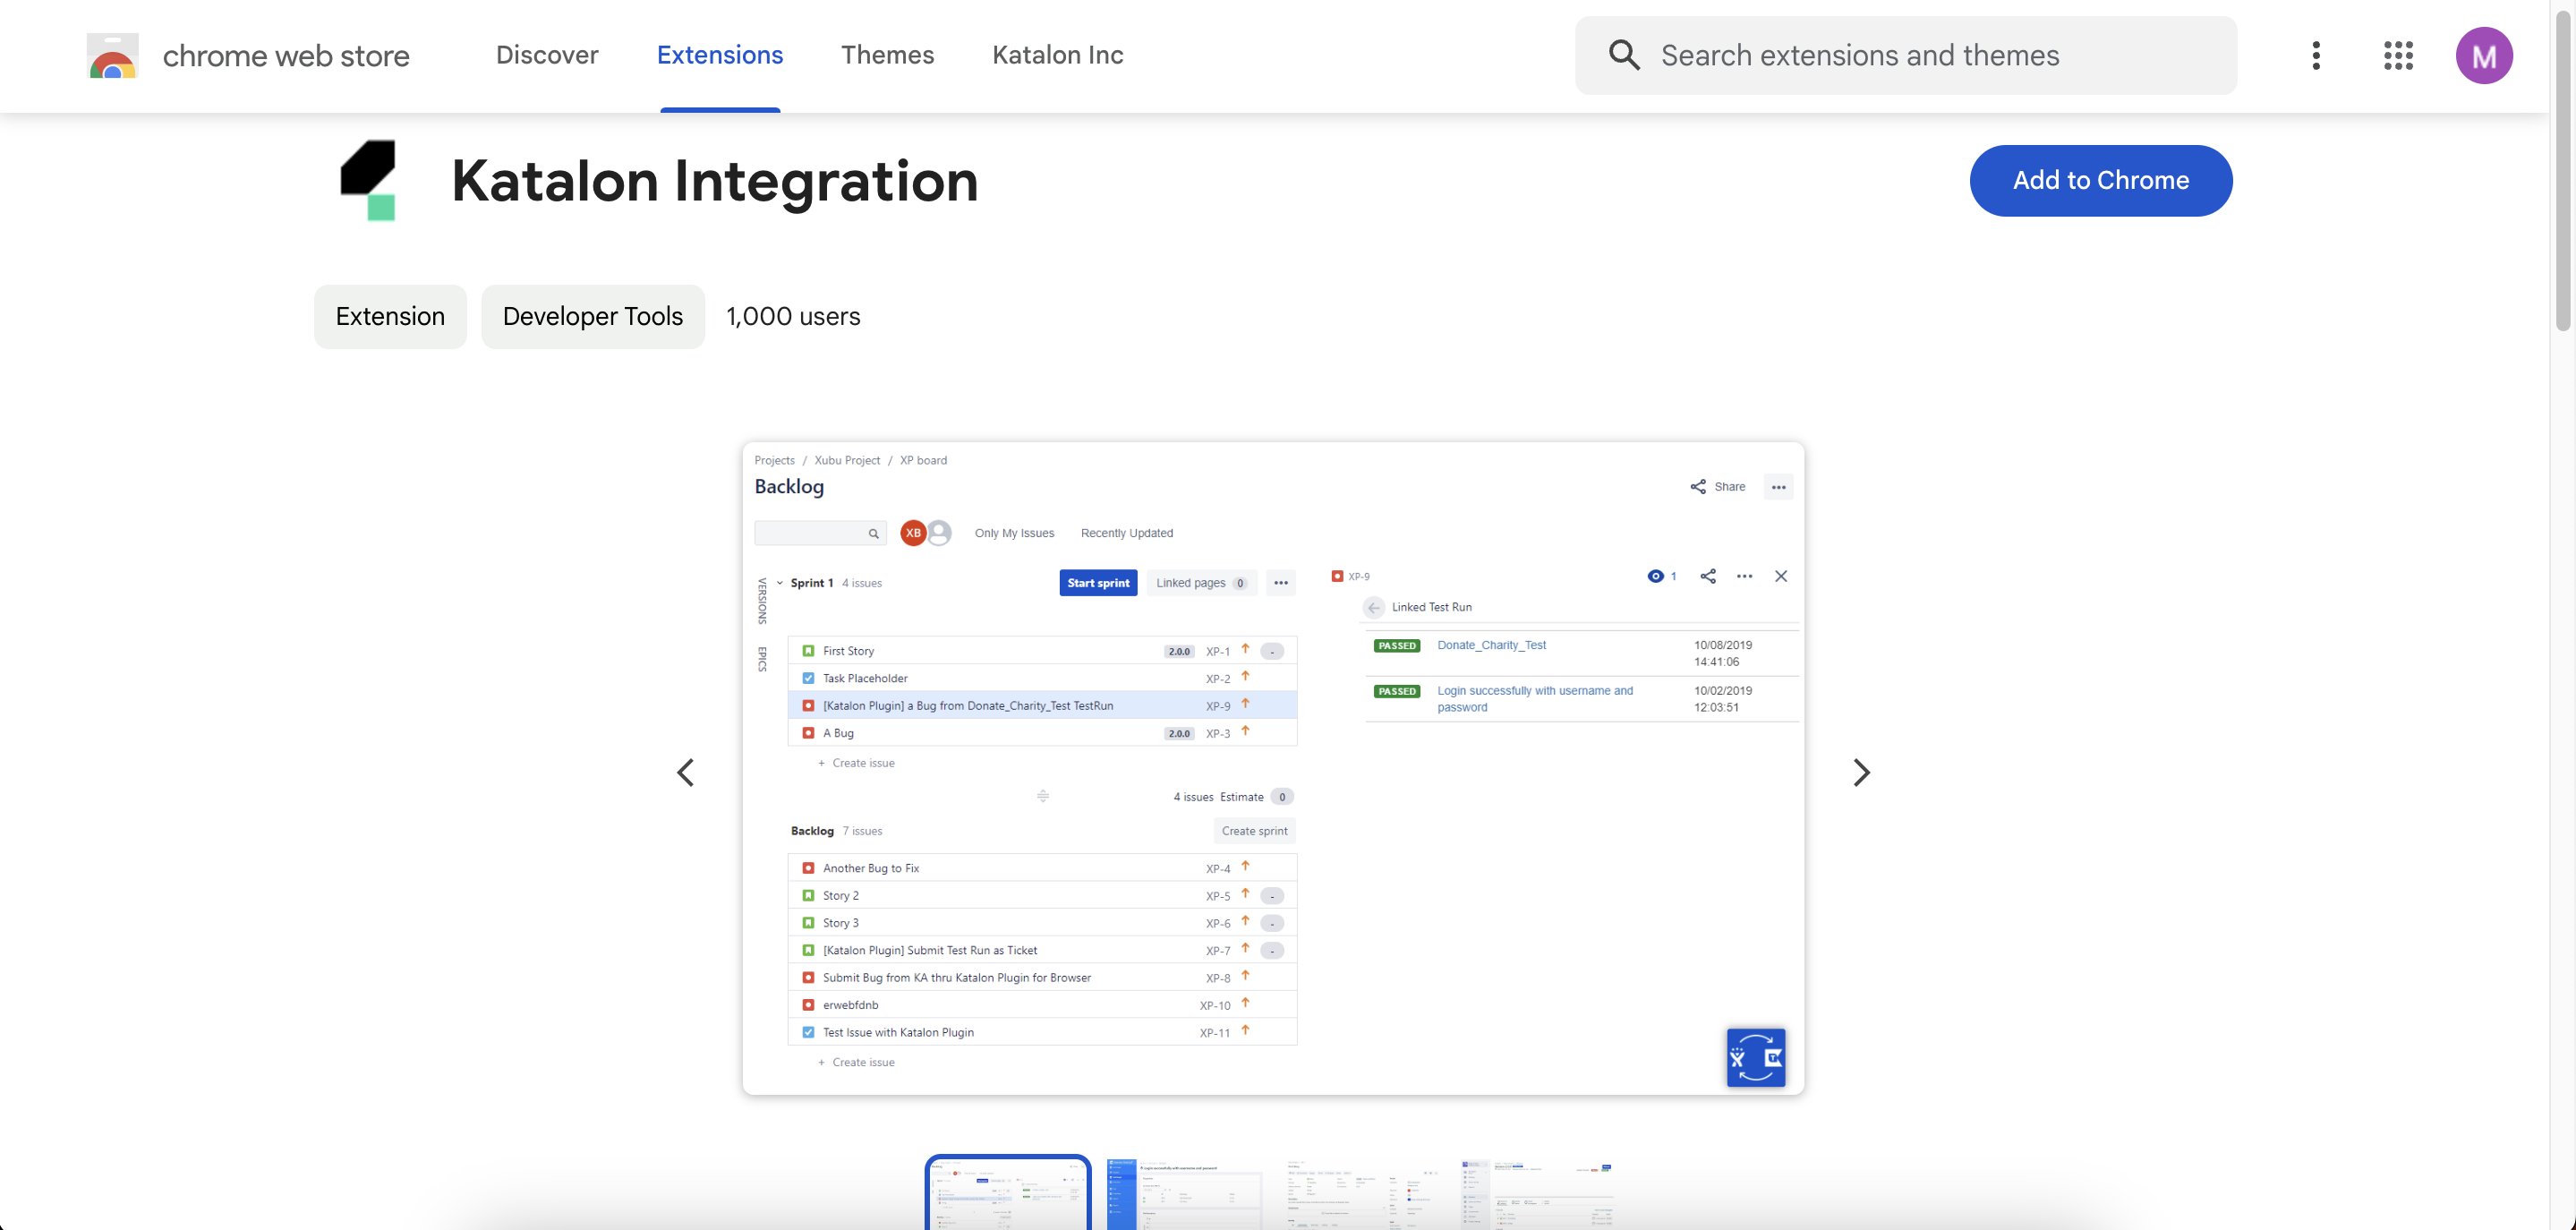
Task: Open the Katalon Inc link
Action: tap(1057, 55)
